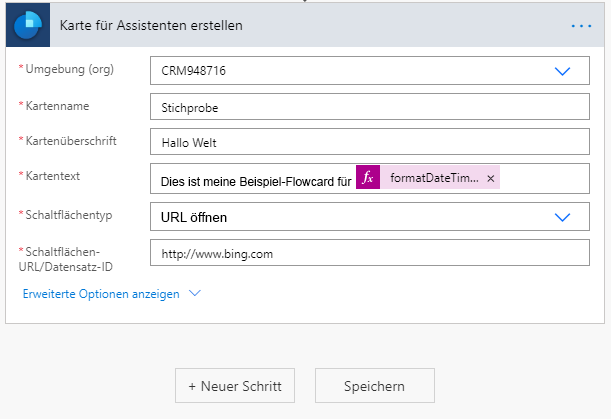This screenshot has width=611, height=419.
Task: Click the Dynamics 365 connector icon
Action: [x=27, y=24]
